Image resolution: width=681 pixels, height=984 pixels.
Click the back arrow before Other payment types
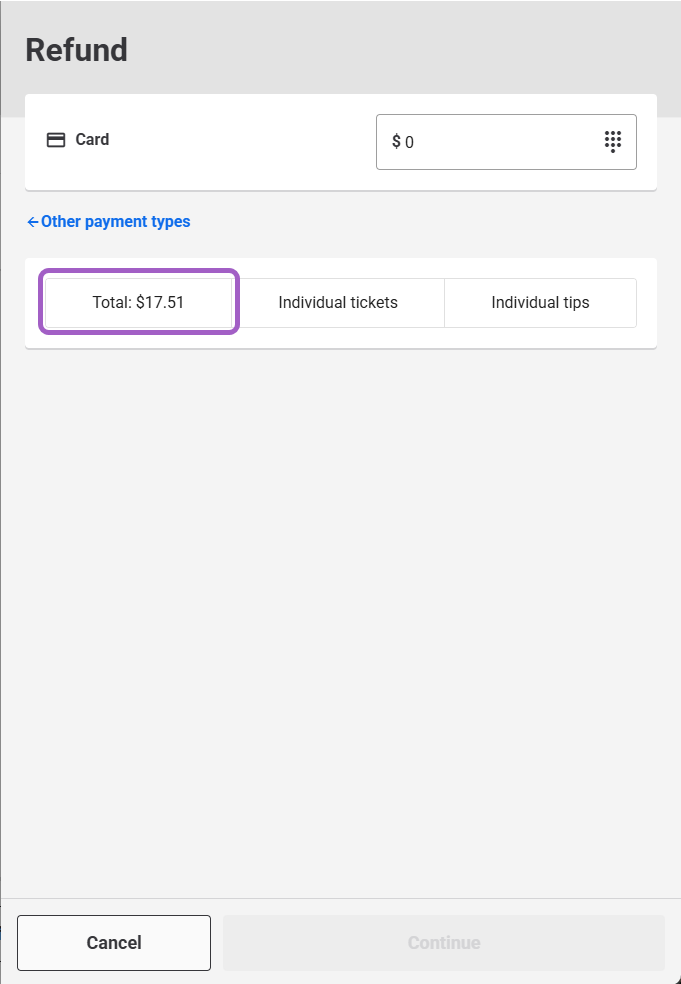coord(33,222)
